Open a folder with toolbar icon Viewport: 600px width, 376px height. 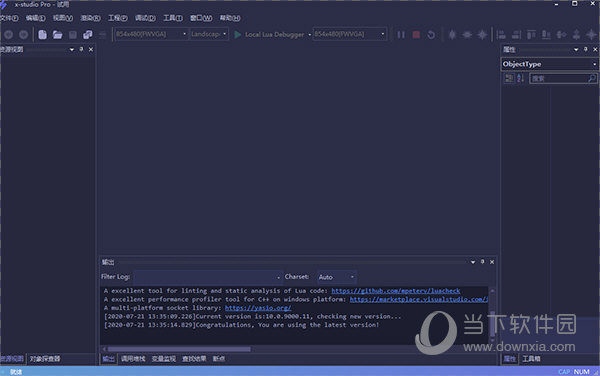tap(57, 35)
